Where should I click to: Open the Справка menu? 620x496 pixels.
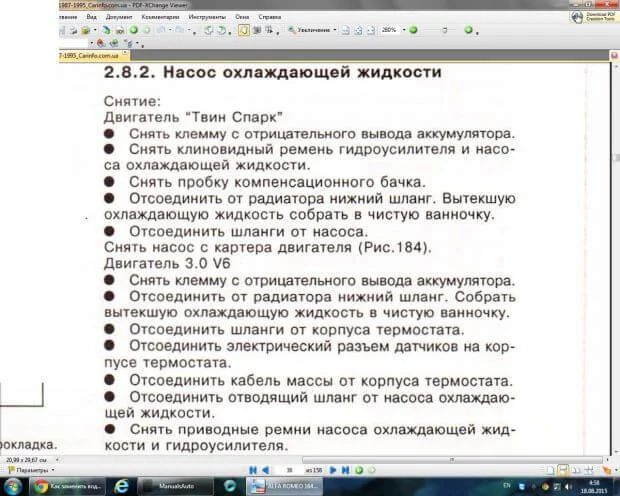pyautogui.click(x=270, y=17)
